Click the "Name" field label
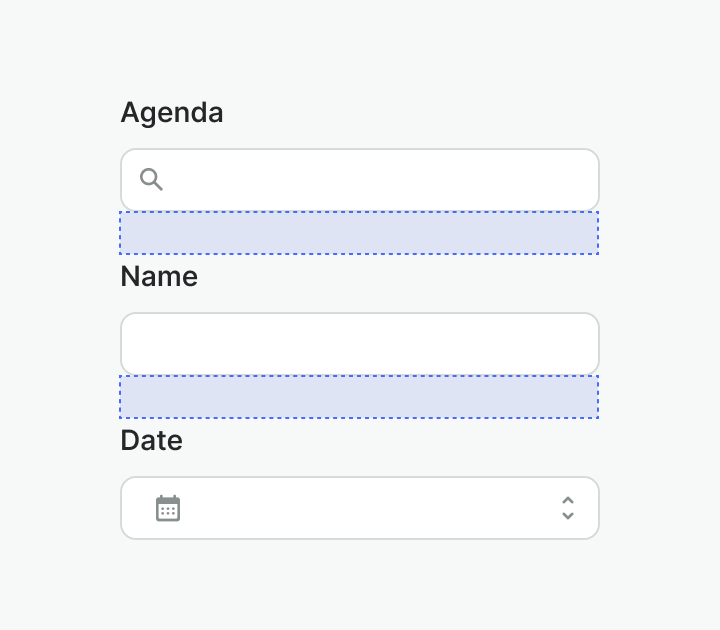 [x=159, y=277]
